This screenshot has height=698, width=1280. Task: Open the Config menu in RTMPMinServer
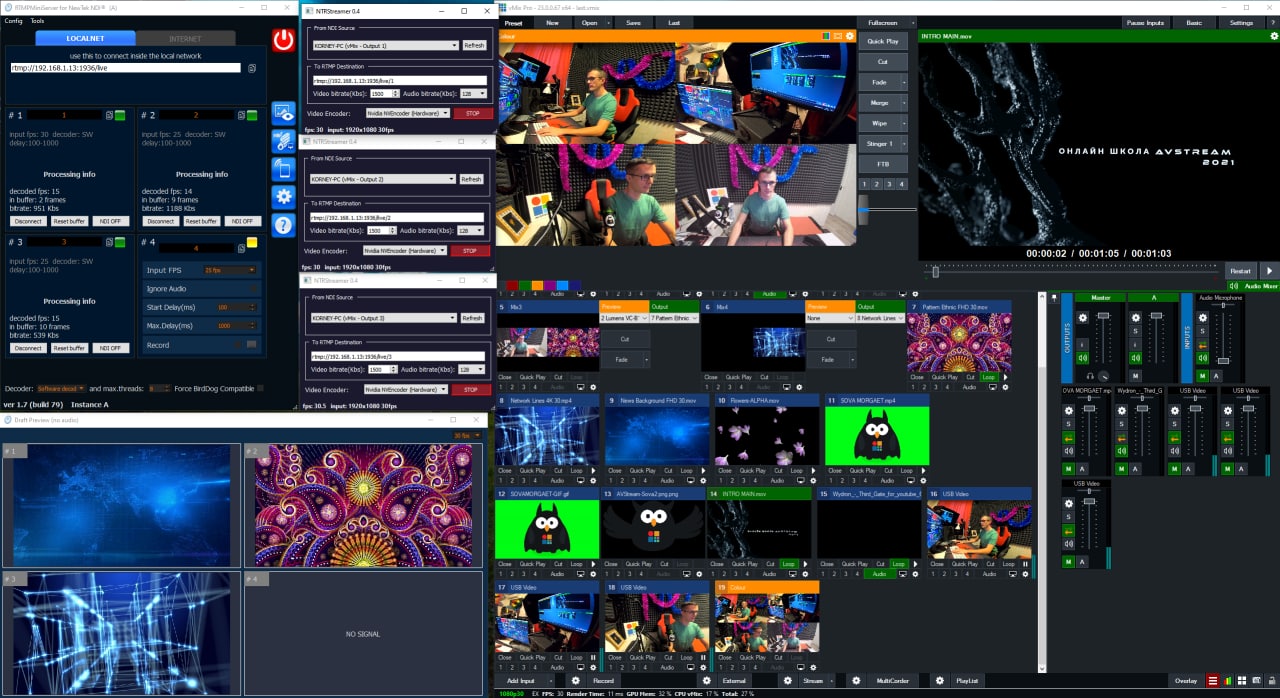pos(13,20)
